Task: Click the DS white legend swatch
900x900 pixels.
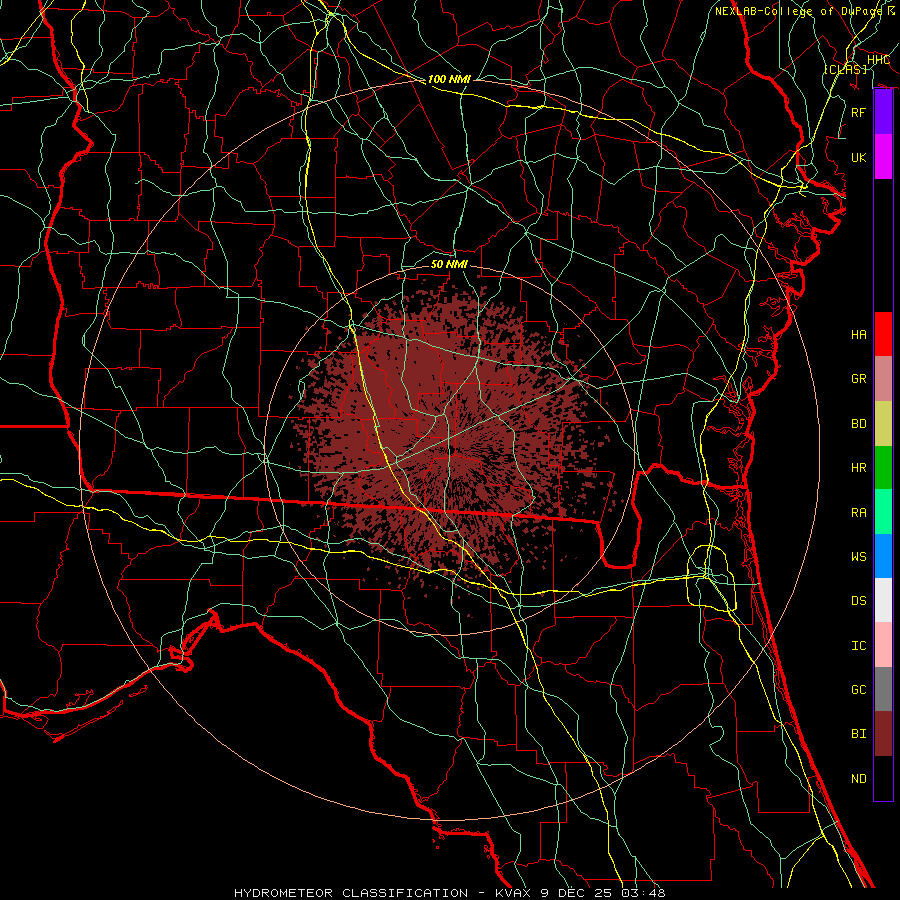Action: pos(883,600)
